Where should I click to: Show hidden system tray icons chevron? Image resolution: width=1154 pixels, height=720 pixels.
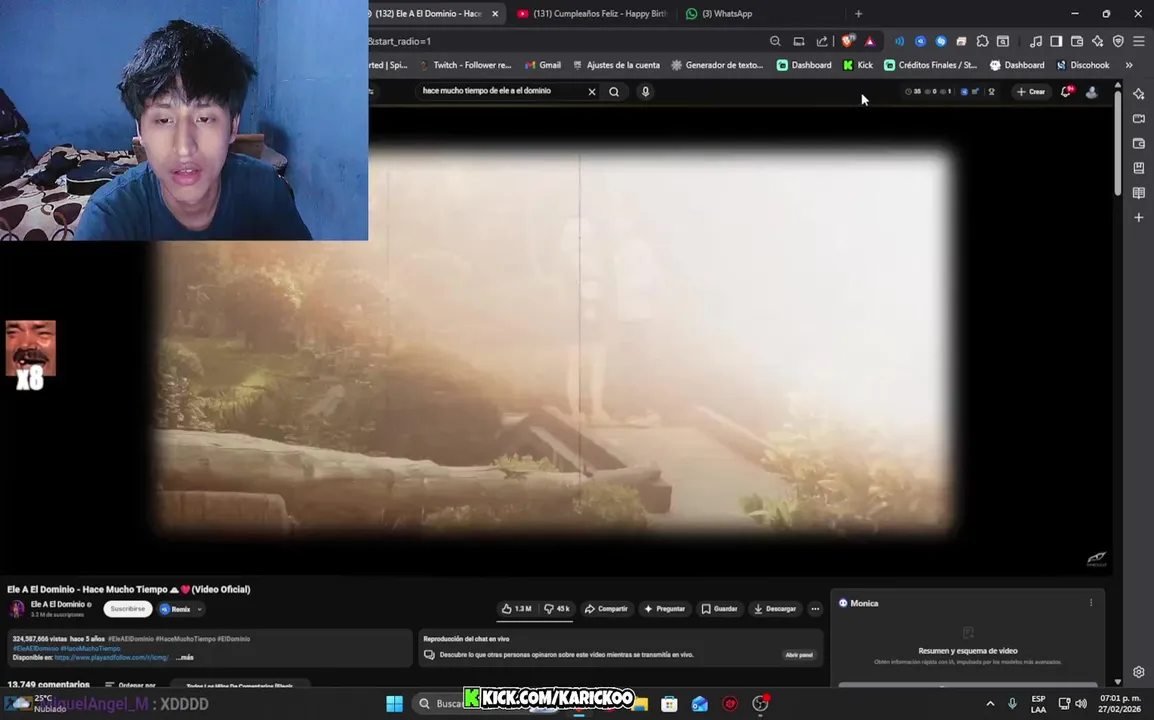pyautogui.click(x=990, y=704)
